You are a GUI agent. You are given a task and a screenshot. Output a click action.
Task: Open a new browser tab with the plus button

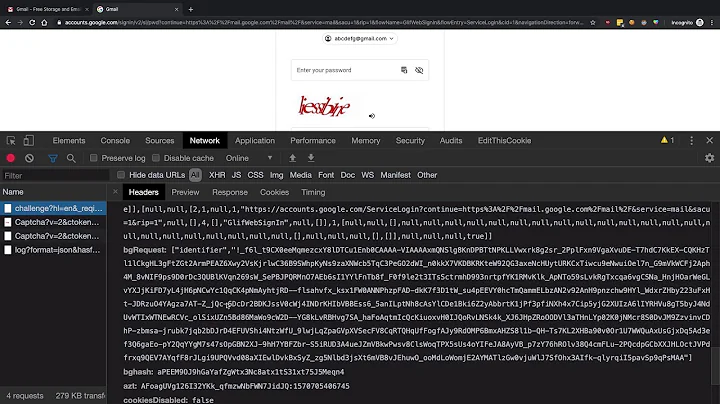coord(191,9)
